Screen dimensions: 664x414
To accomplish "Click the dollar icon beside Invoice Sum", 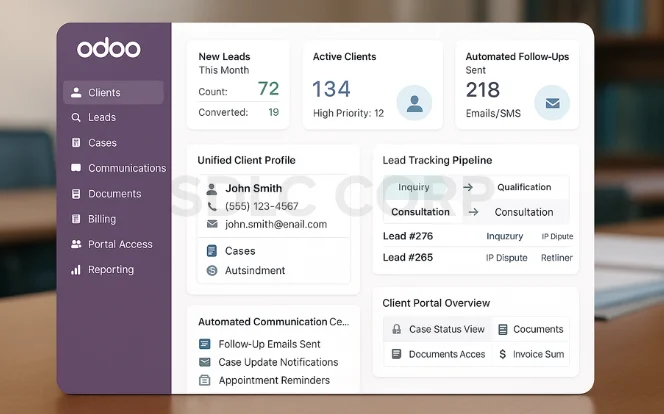I will pyautogui.click(x=503, y=354).
